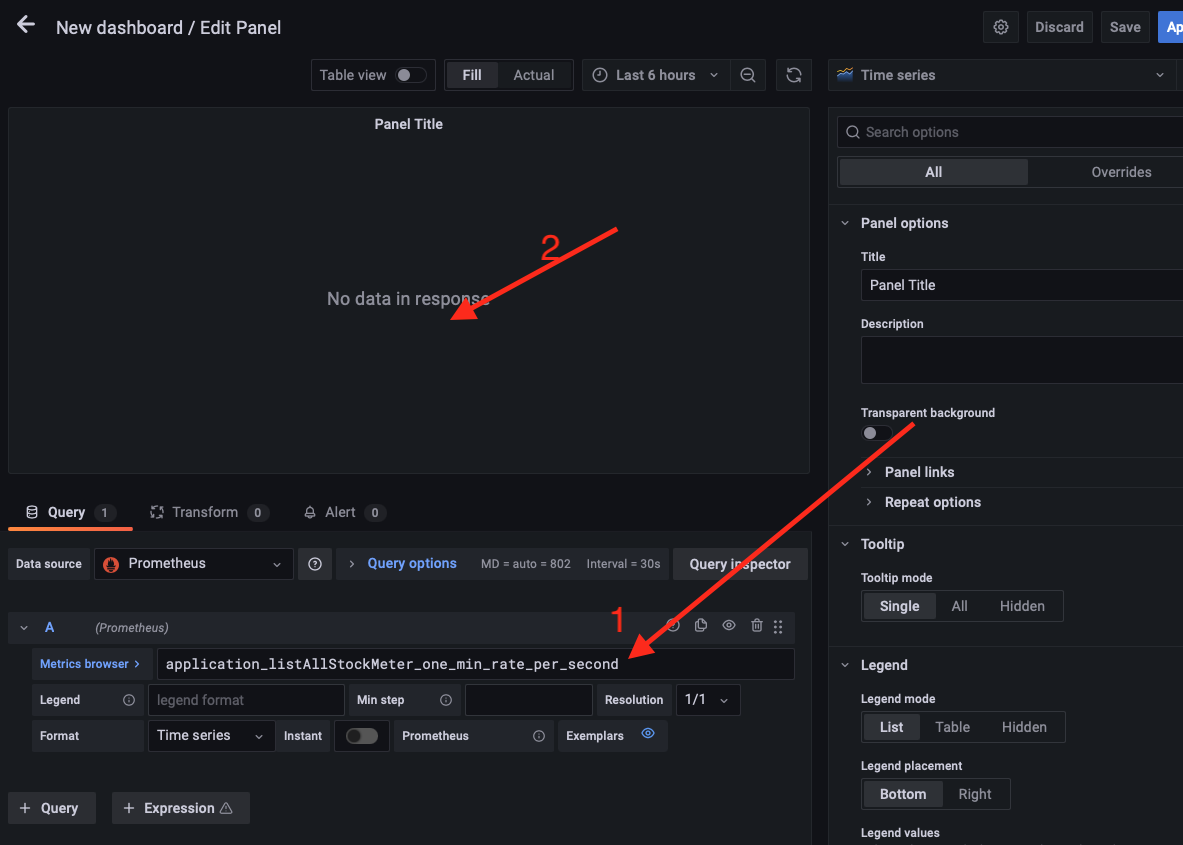Add a new Expression
This screenshot has width=1183, height=845.
180,808
